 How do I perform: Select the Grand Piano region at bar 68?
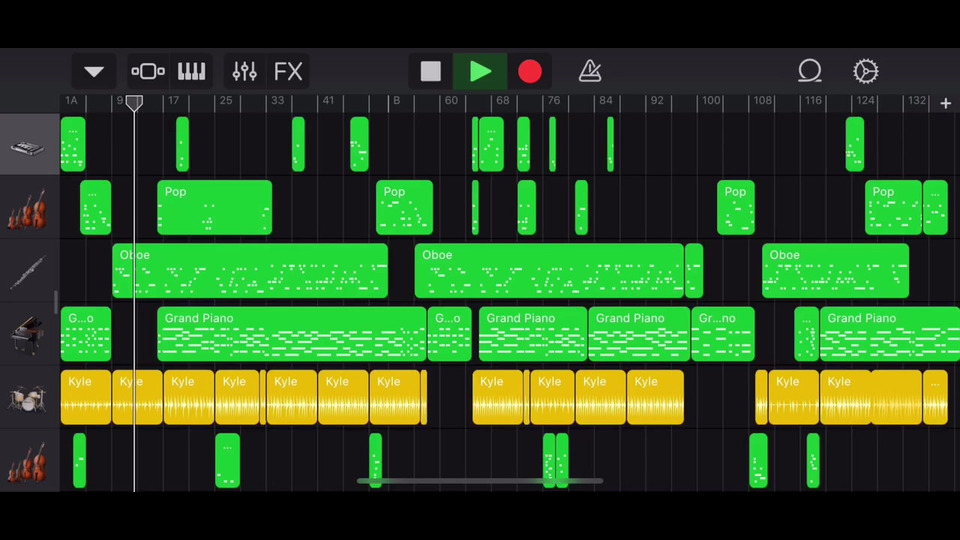(533, 334)
